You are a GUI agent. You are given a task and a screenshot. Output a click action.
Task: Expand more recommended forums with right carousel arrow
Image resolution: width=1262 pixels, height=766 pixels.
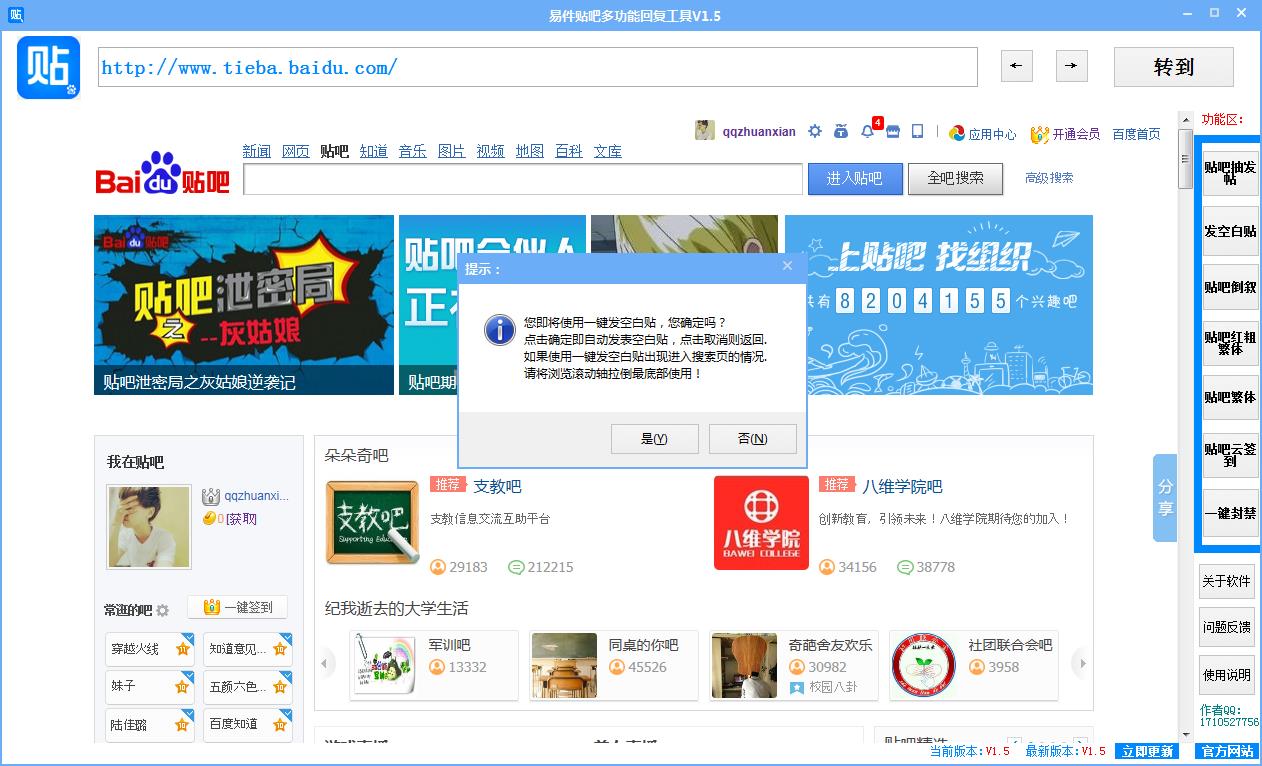point(1082,662)
